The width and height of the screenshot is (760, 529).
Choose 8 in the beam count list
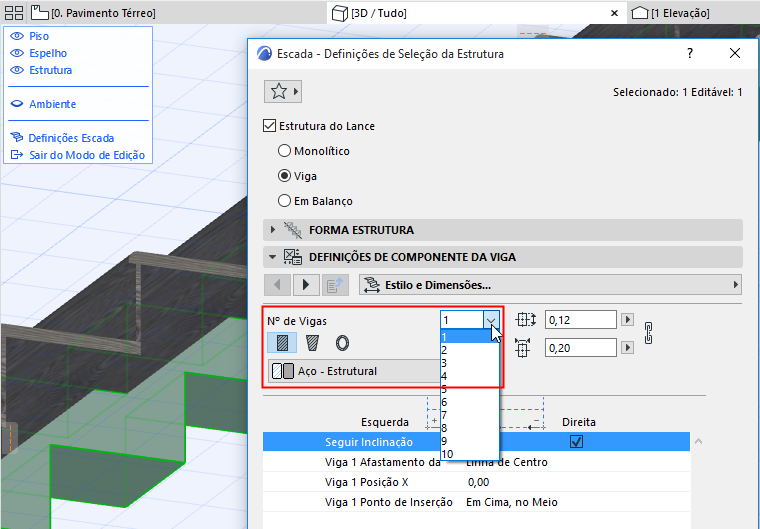coord(469,429)
